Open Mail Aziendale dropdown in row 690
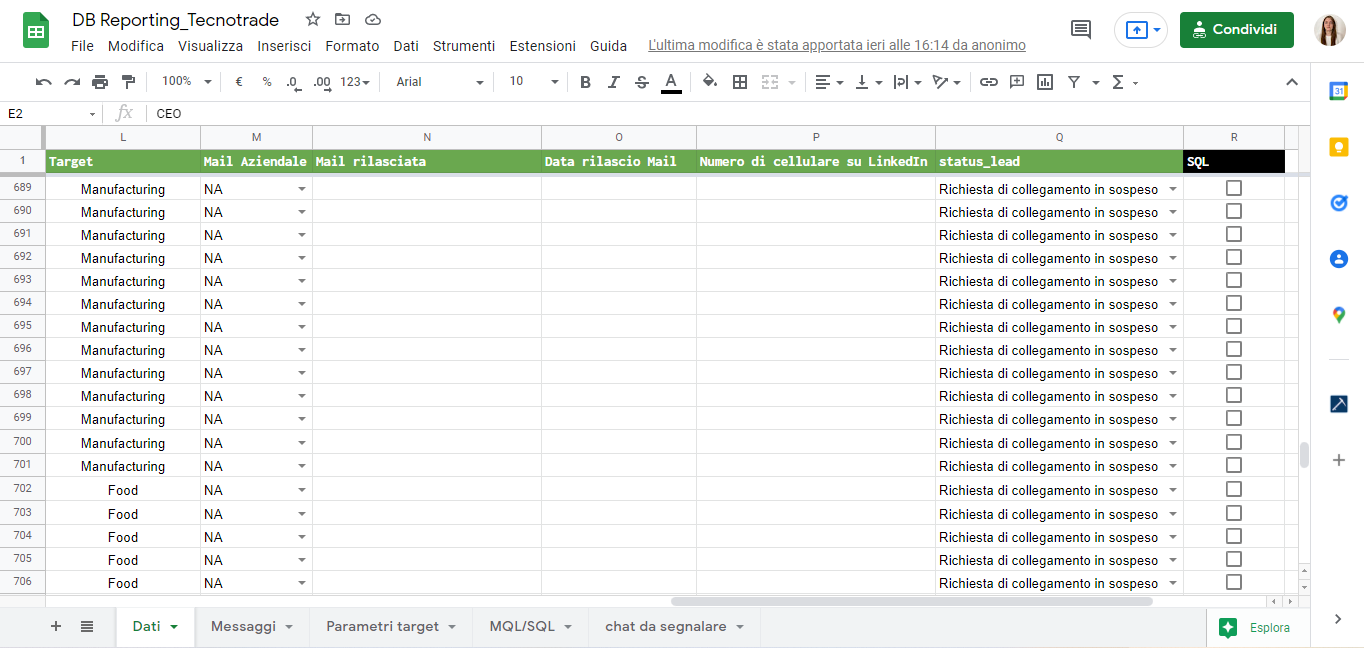This screenshot has width=1364, height=648. pos(302,212)
